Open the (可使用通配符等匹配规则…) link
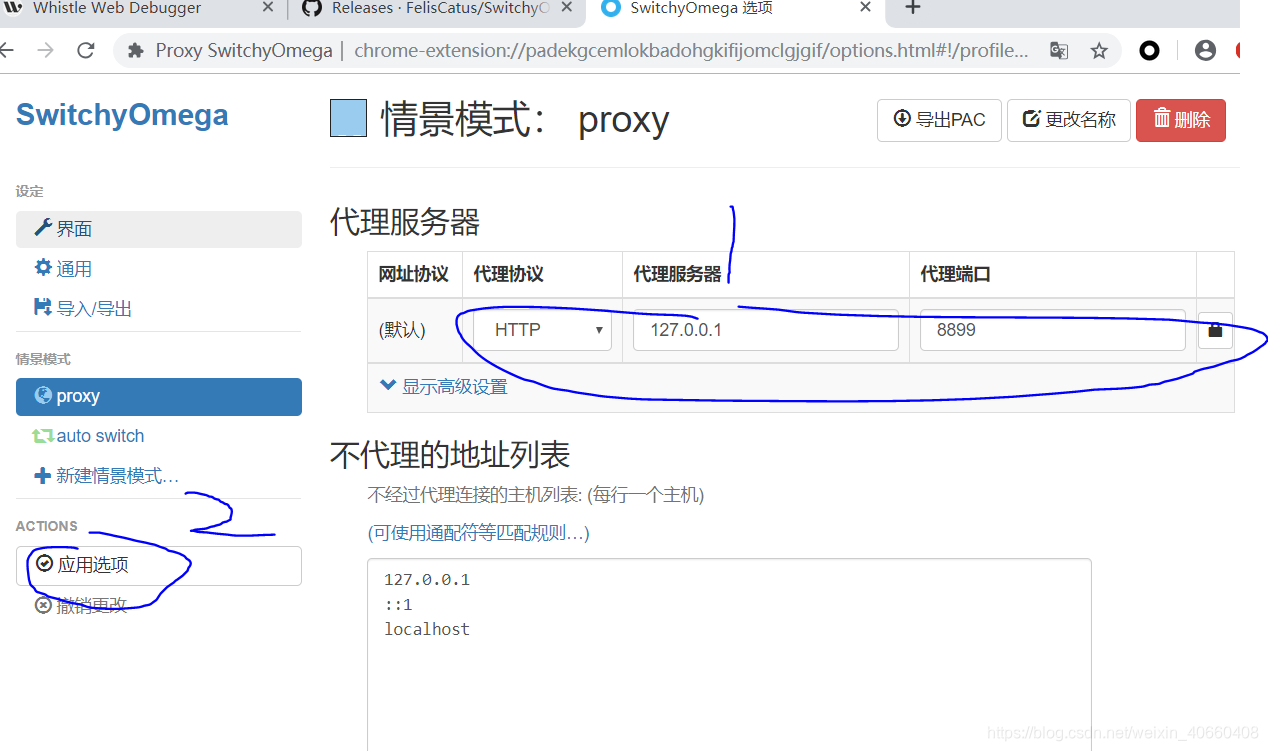 click(x=479, y=533)
